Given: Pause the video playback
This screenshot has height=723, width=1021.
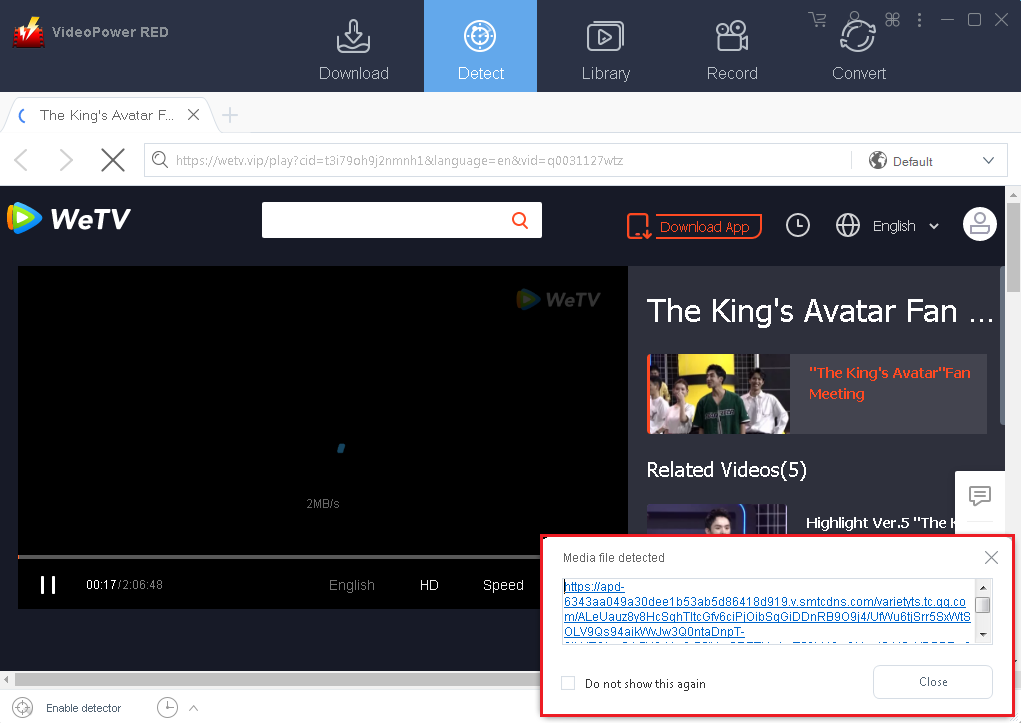Looking at the screenshot, I should tap(48, 585).
